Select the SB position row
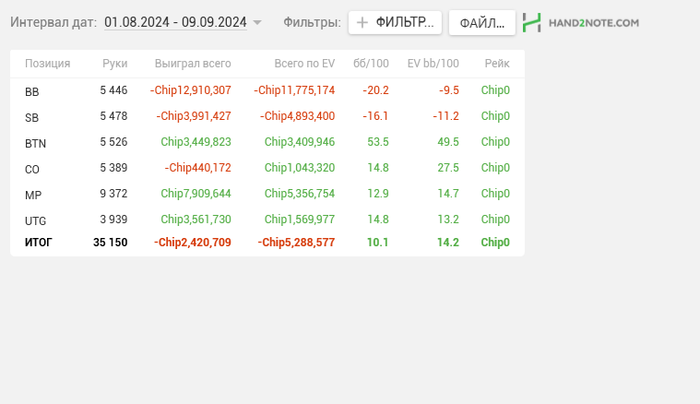This screenshot has height=404, width=700. coord(32,117)
